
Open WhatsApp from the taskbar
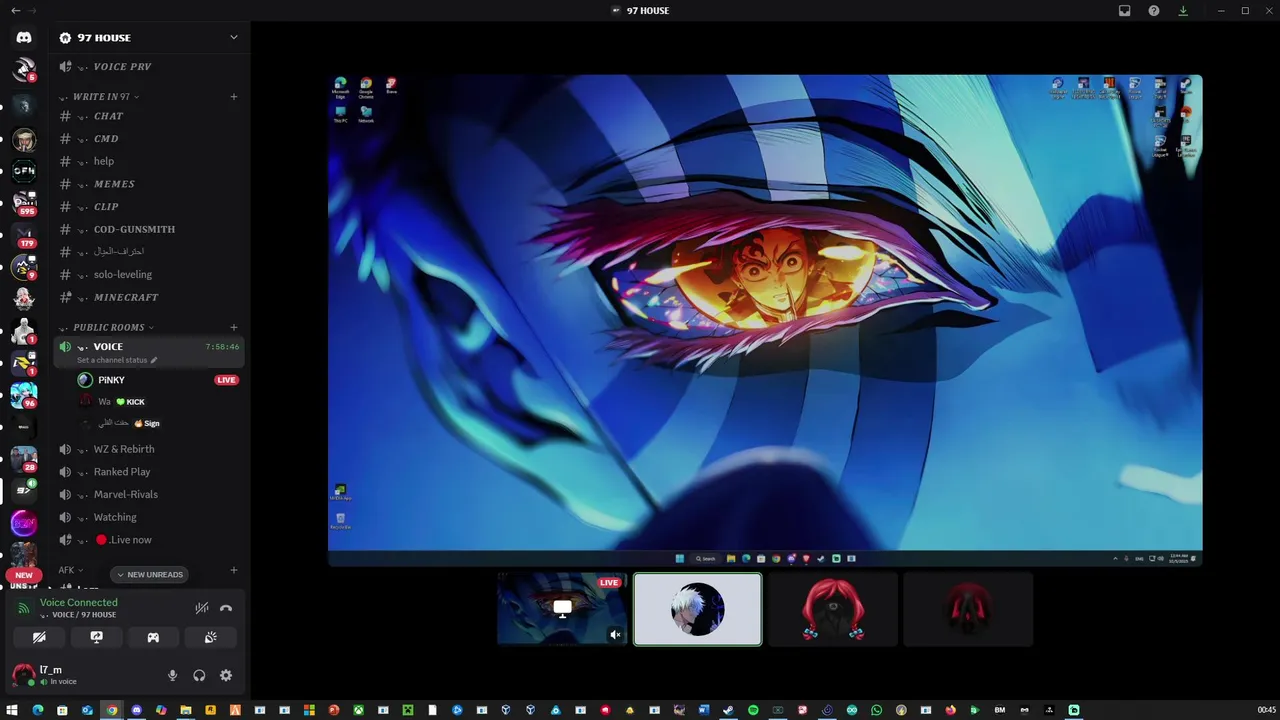tap(876, 710)
